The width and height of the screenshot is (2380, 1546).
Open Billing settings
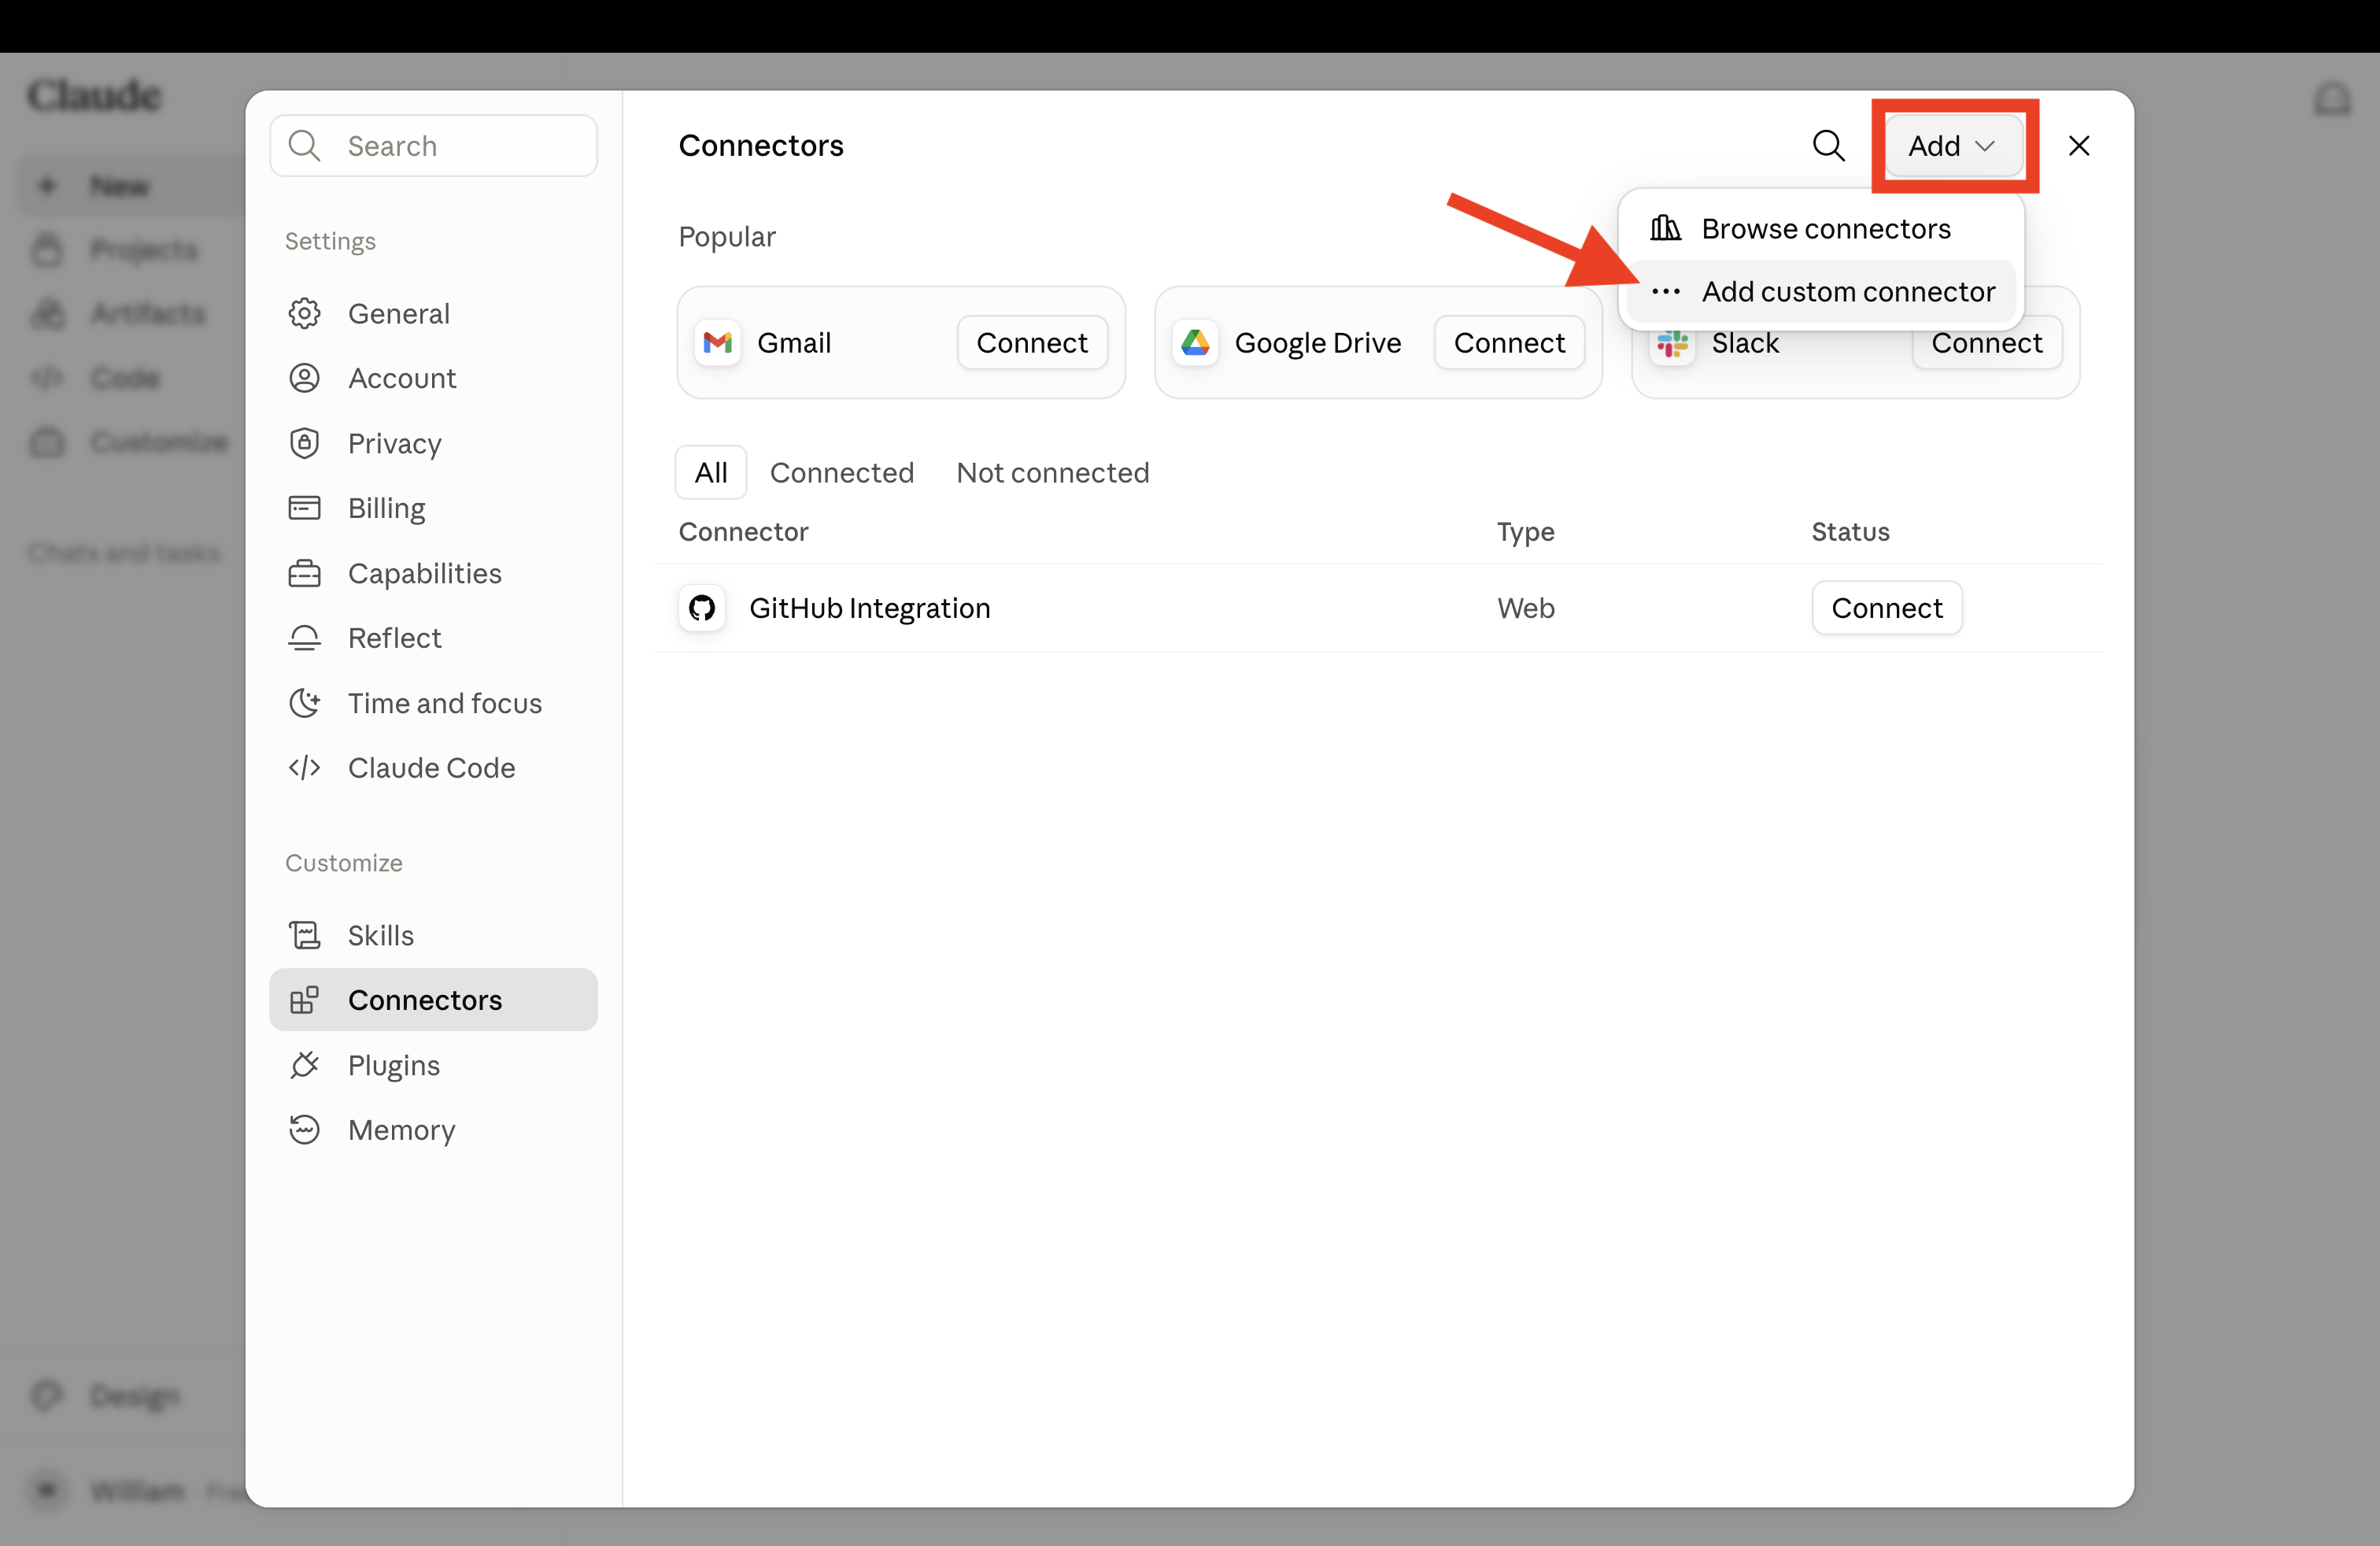433,508
